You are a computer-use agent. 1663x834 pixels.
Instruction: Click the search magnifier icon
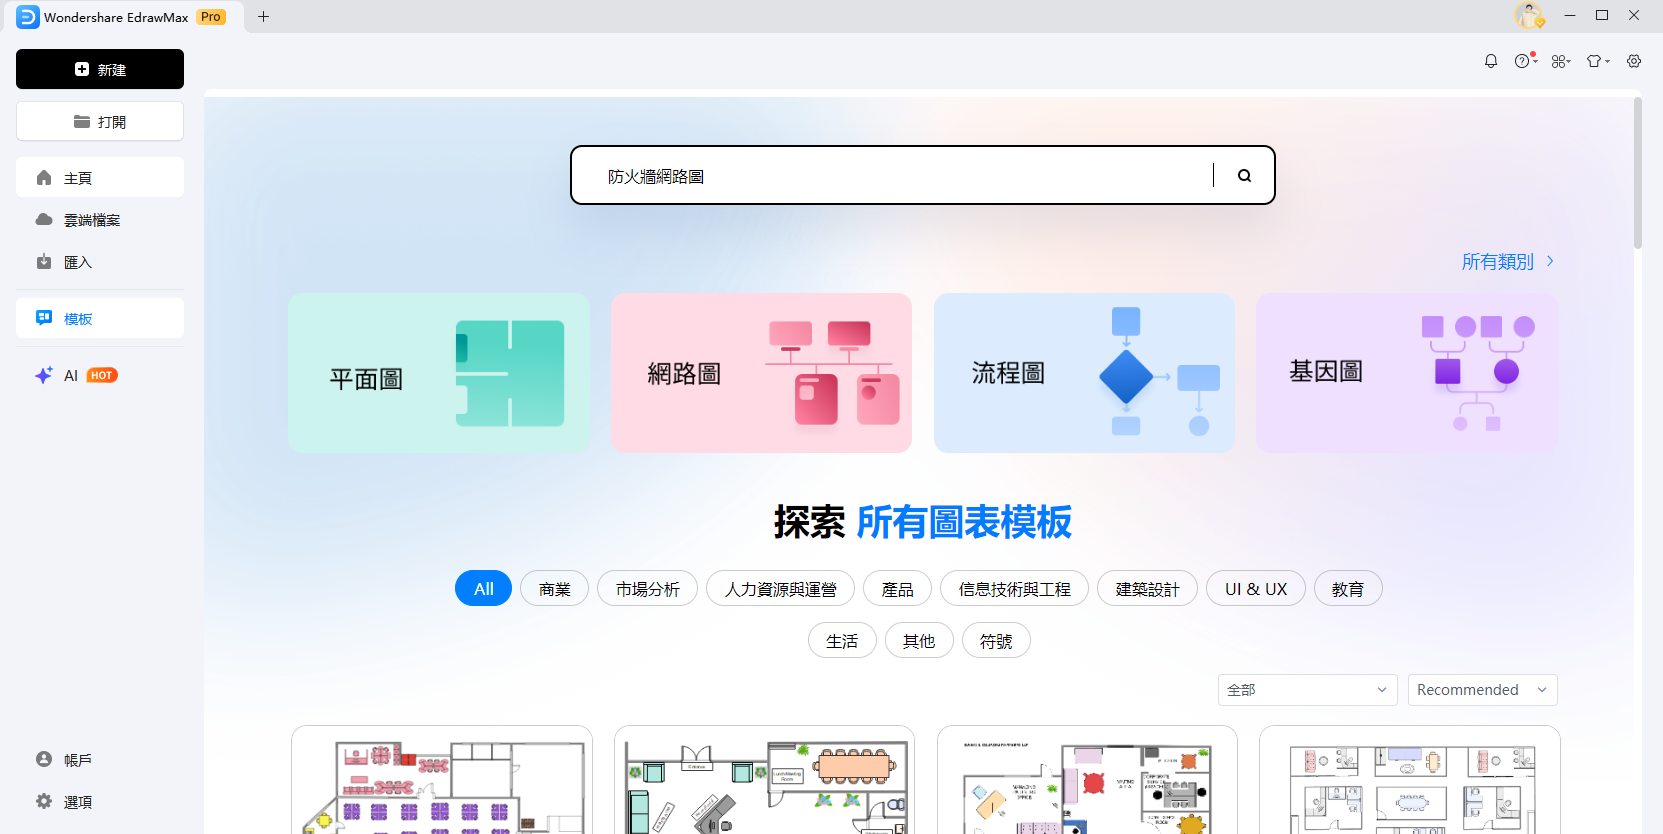point(1244,176)
